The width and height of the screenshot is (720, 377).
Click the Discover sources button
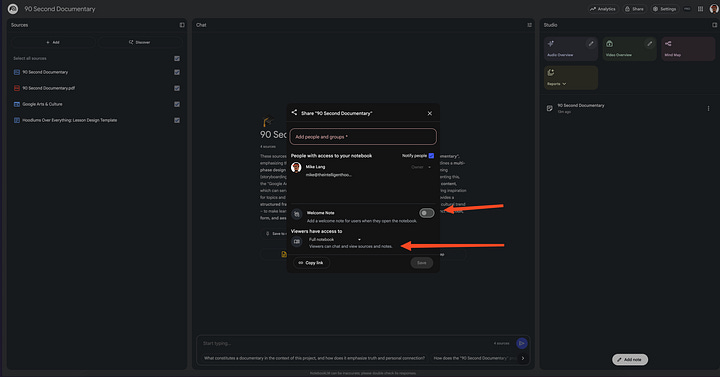pos(140,42)
